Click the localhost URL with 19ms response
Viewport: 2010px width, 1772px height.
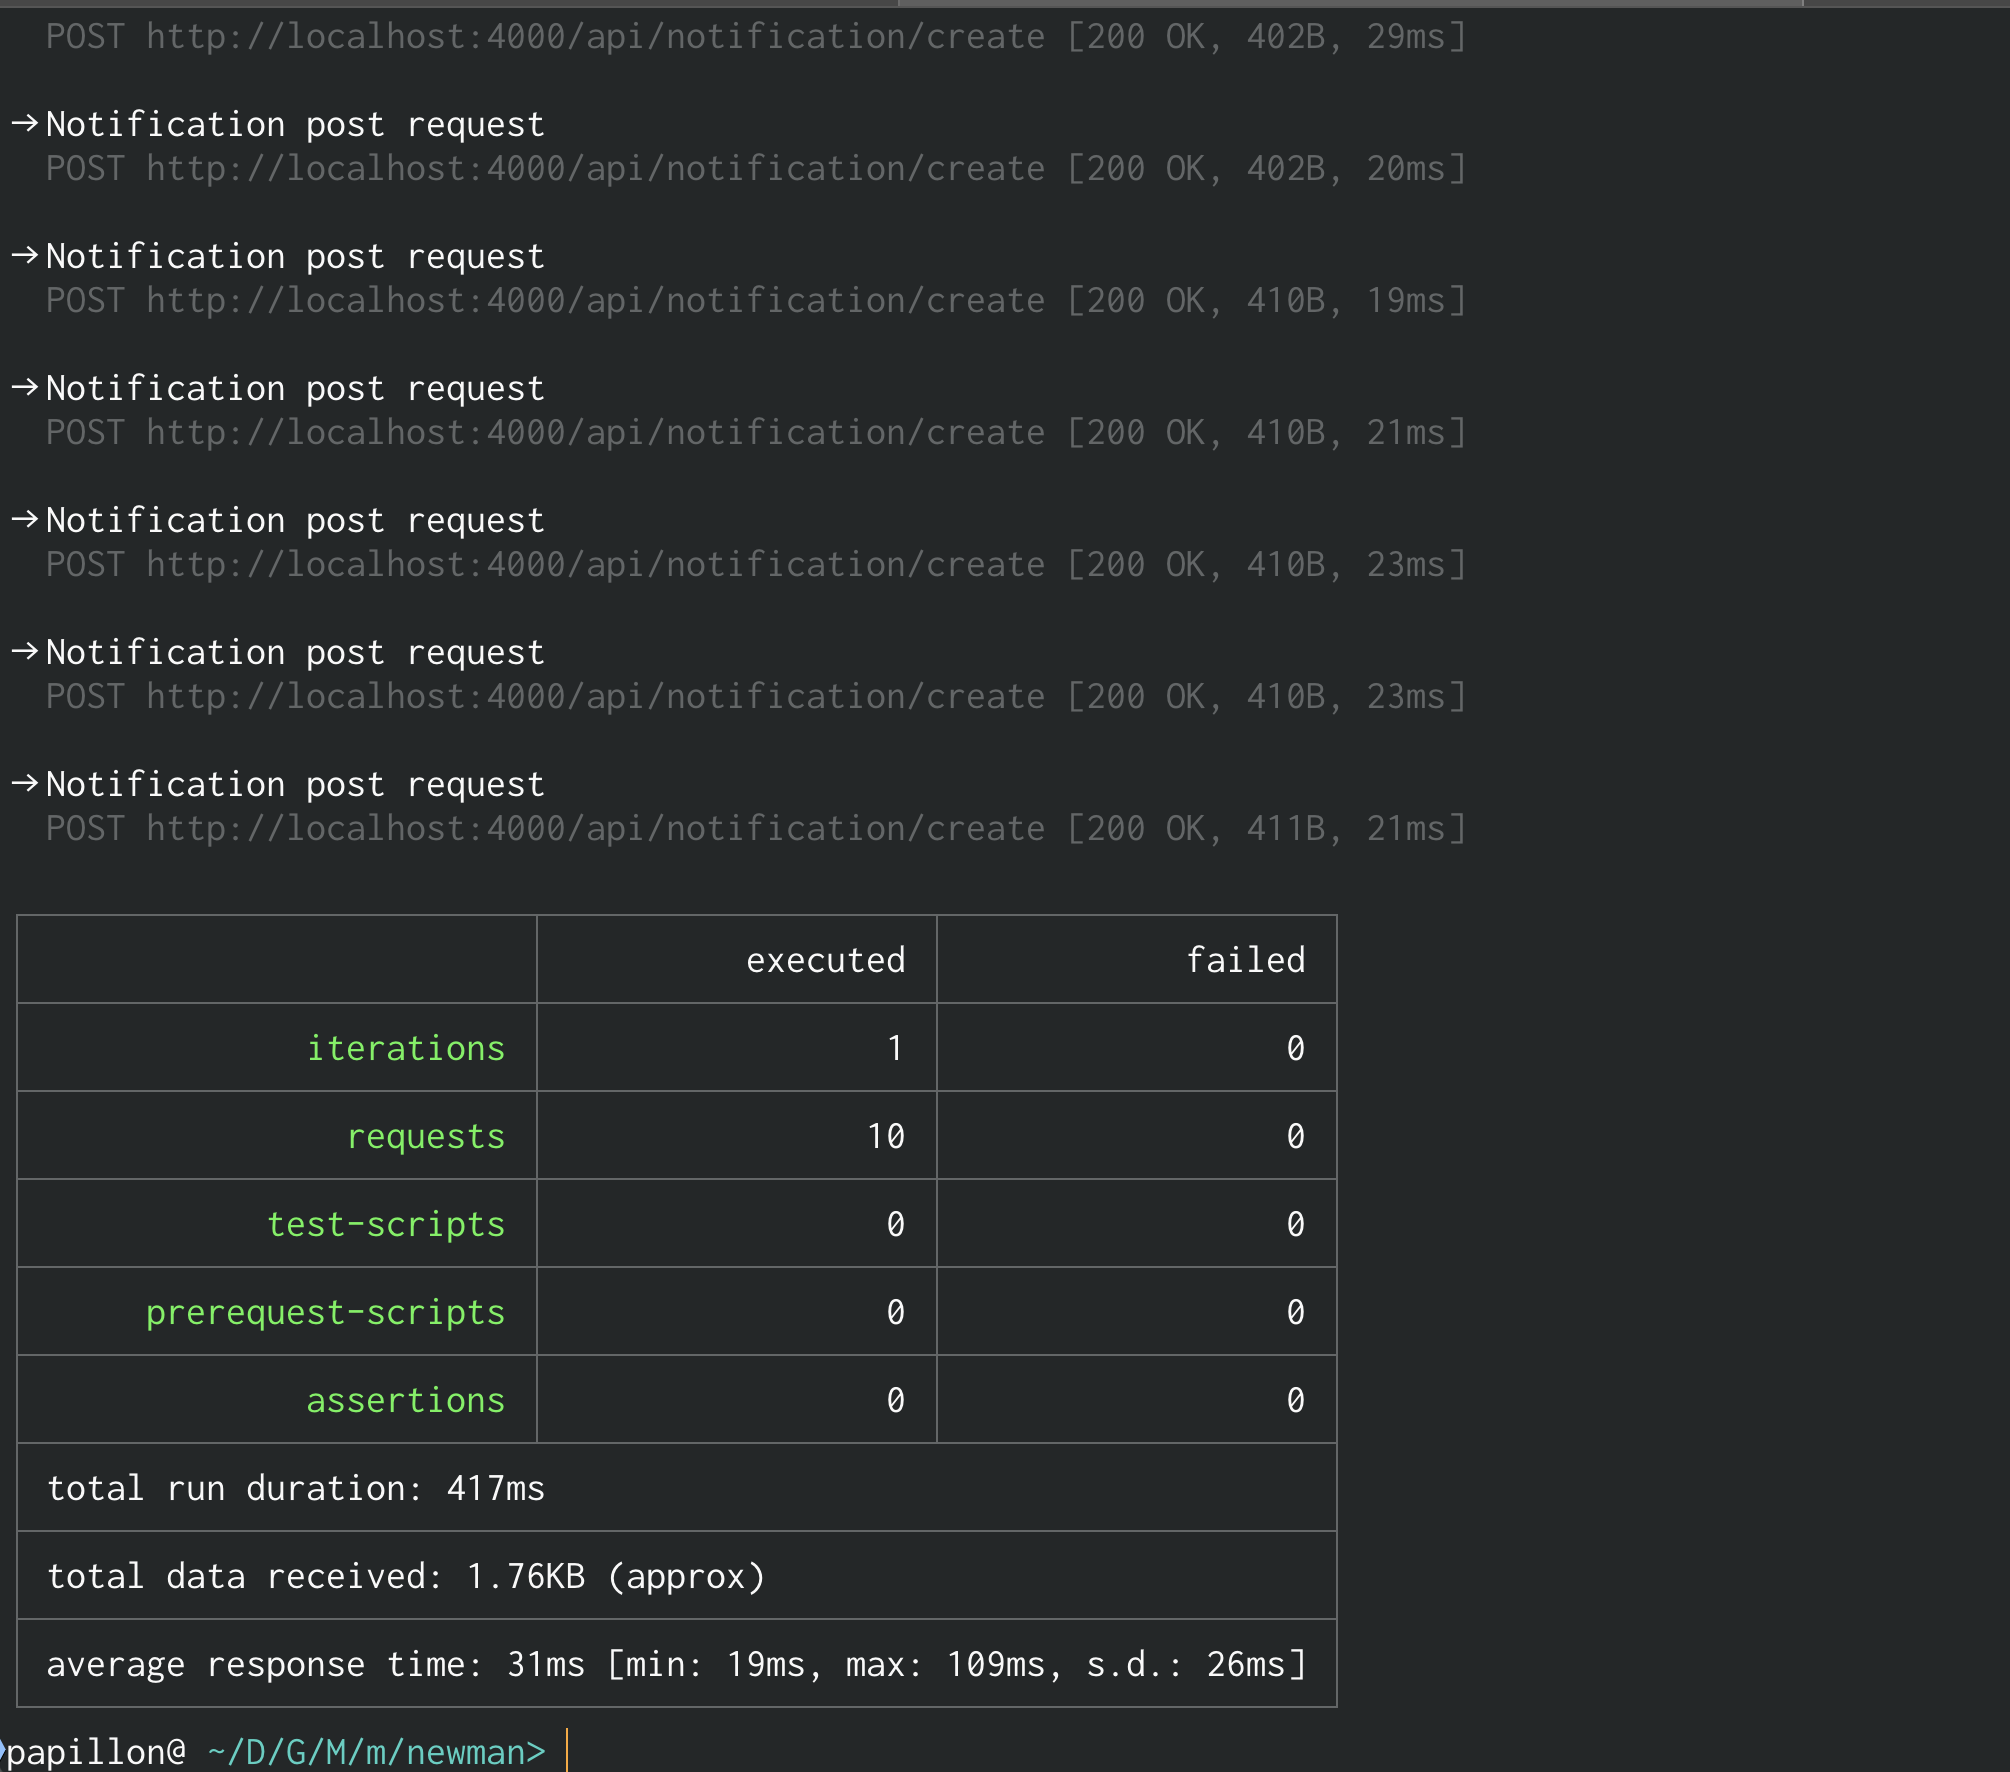(x=595, y=301)
